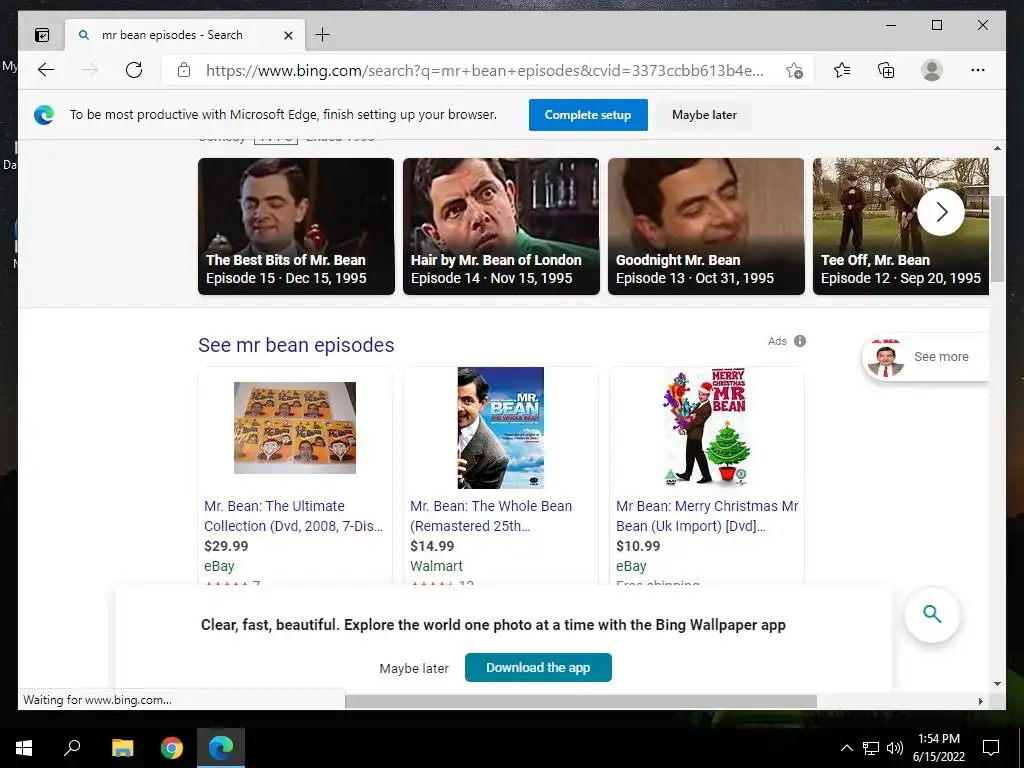The height and width of the screenshot is (768, 1024).
Task: Click the Walmart seller text
Action: coord(436,566)
